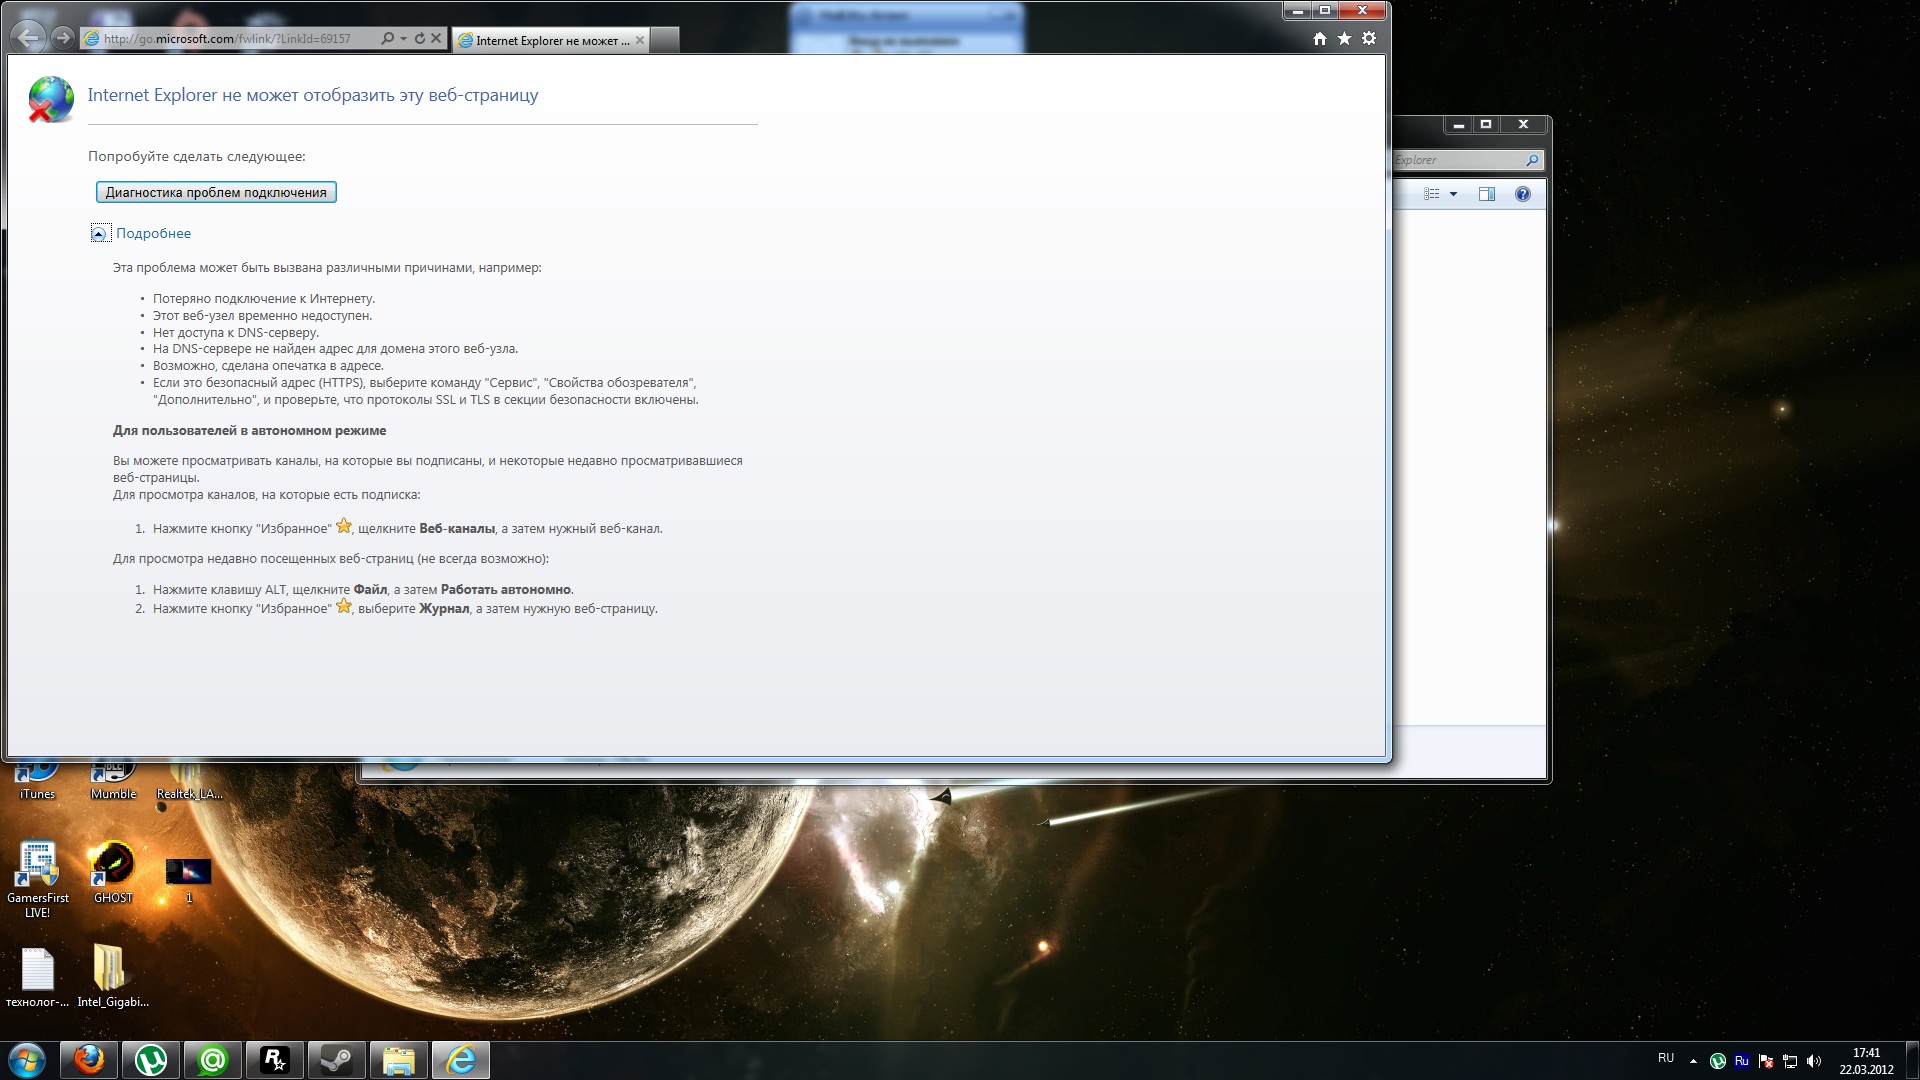The image size is (1920, 1080).
Task: Maximize the background Explorer window
Action: (1486, 125)
